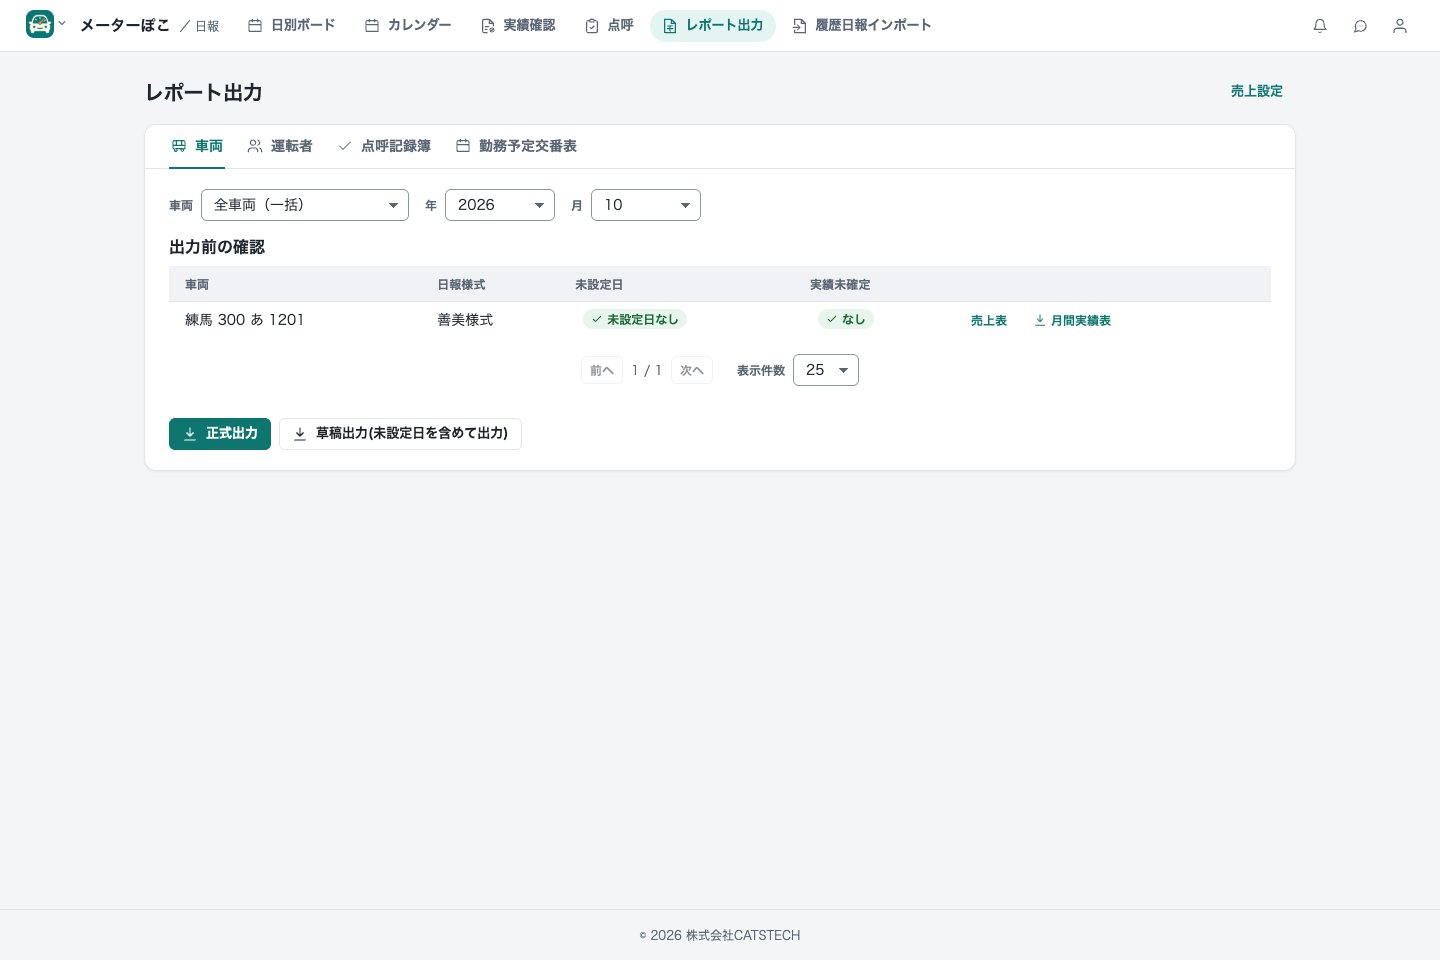Click the 未設定日なし status badge
Image resolution: width=1440 pixels, height=960 pixels.
[x=635, y=320]
